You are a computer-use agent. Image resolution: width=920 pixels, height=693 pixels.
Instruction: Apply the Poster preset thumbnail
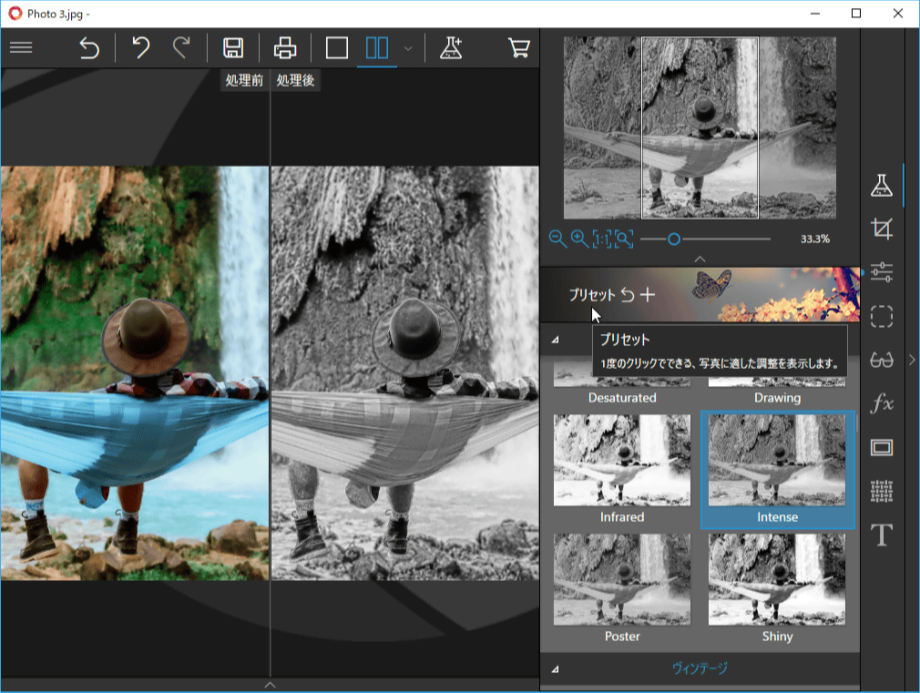coord(622,579)
